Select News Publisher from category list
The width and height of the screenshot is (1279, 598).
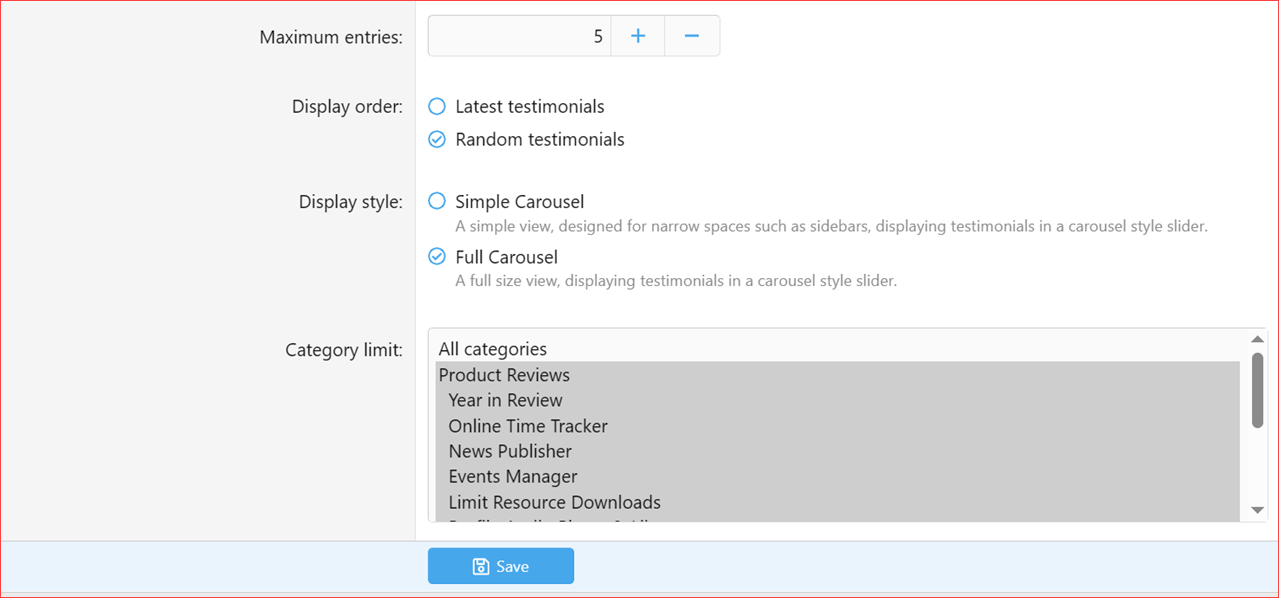point(510,451)
